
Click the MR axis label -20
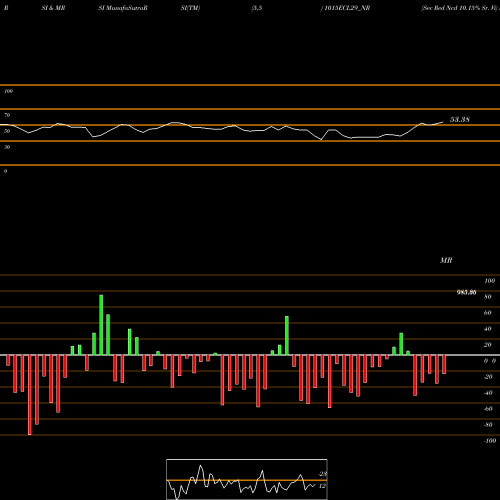[488, 377]
